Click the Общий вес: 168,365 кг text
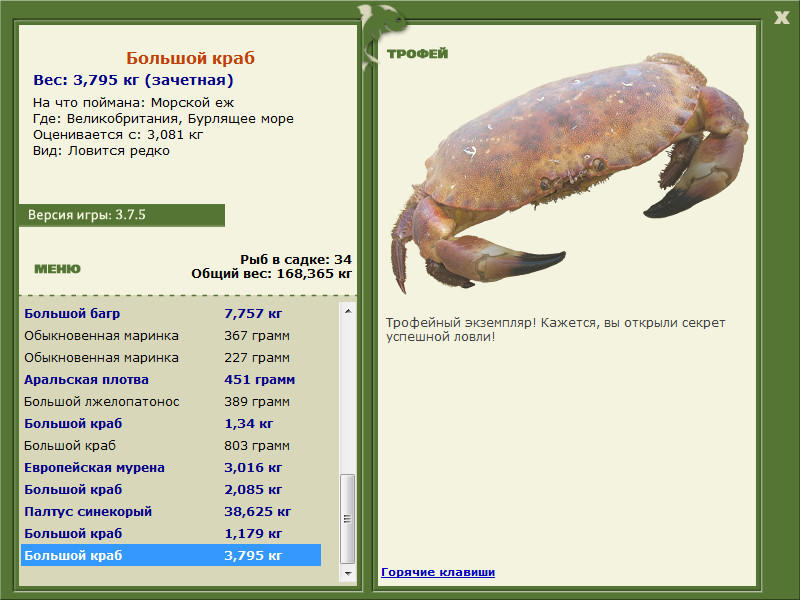Viewport: 800px width, 600px height. coord(271,274)
